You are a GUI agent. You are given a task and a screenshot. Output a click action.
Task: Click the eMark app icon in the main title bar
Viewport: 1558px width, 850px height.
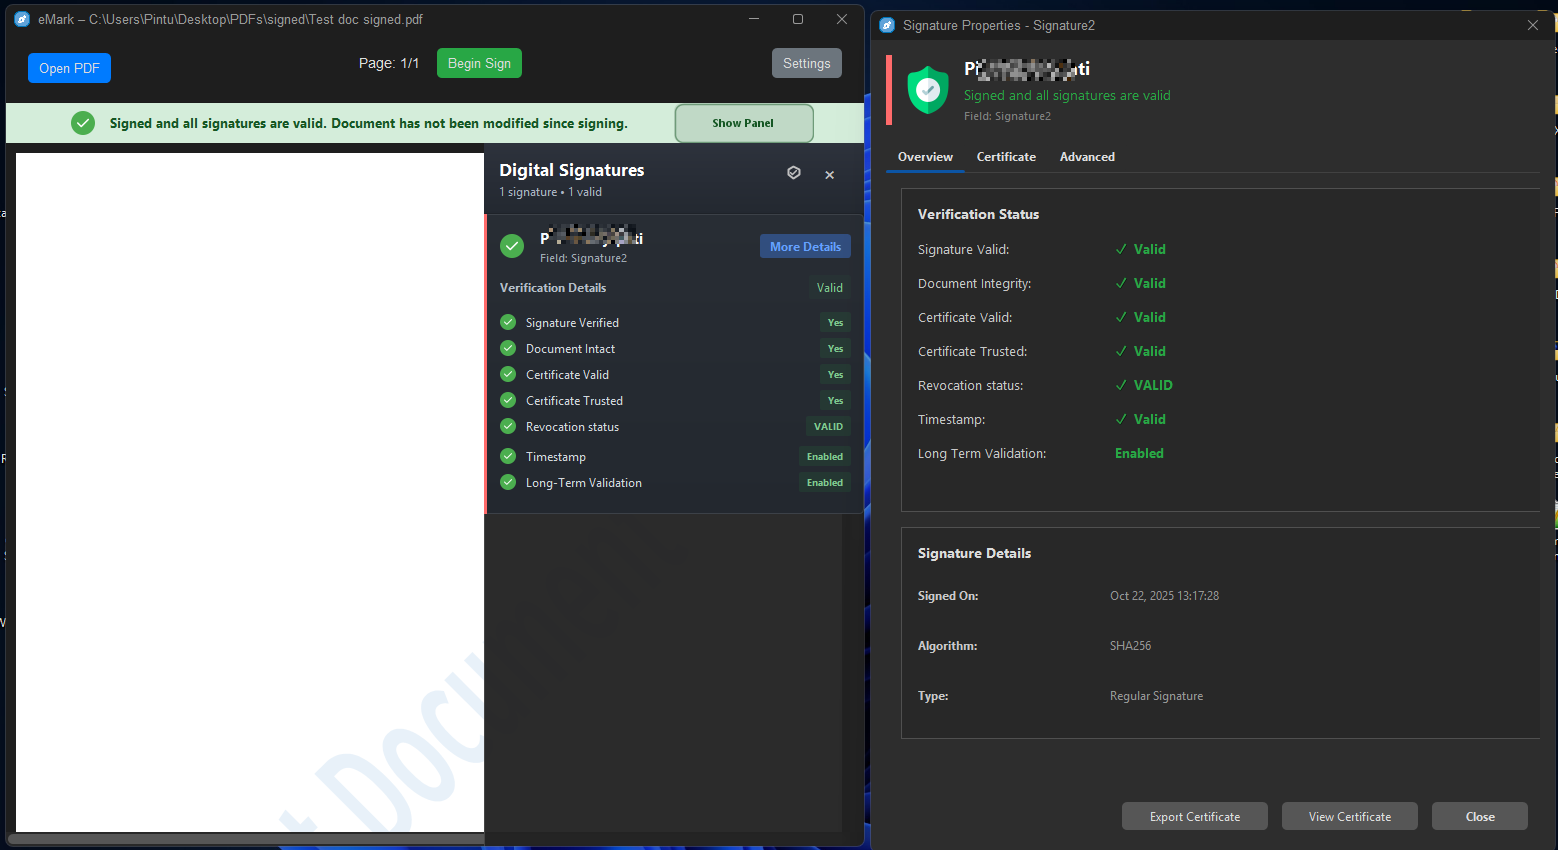pos(22,18)
